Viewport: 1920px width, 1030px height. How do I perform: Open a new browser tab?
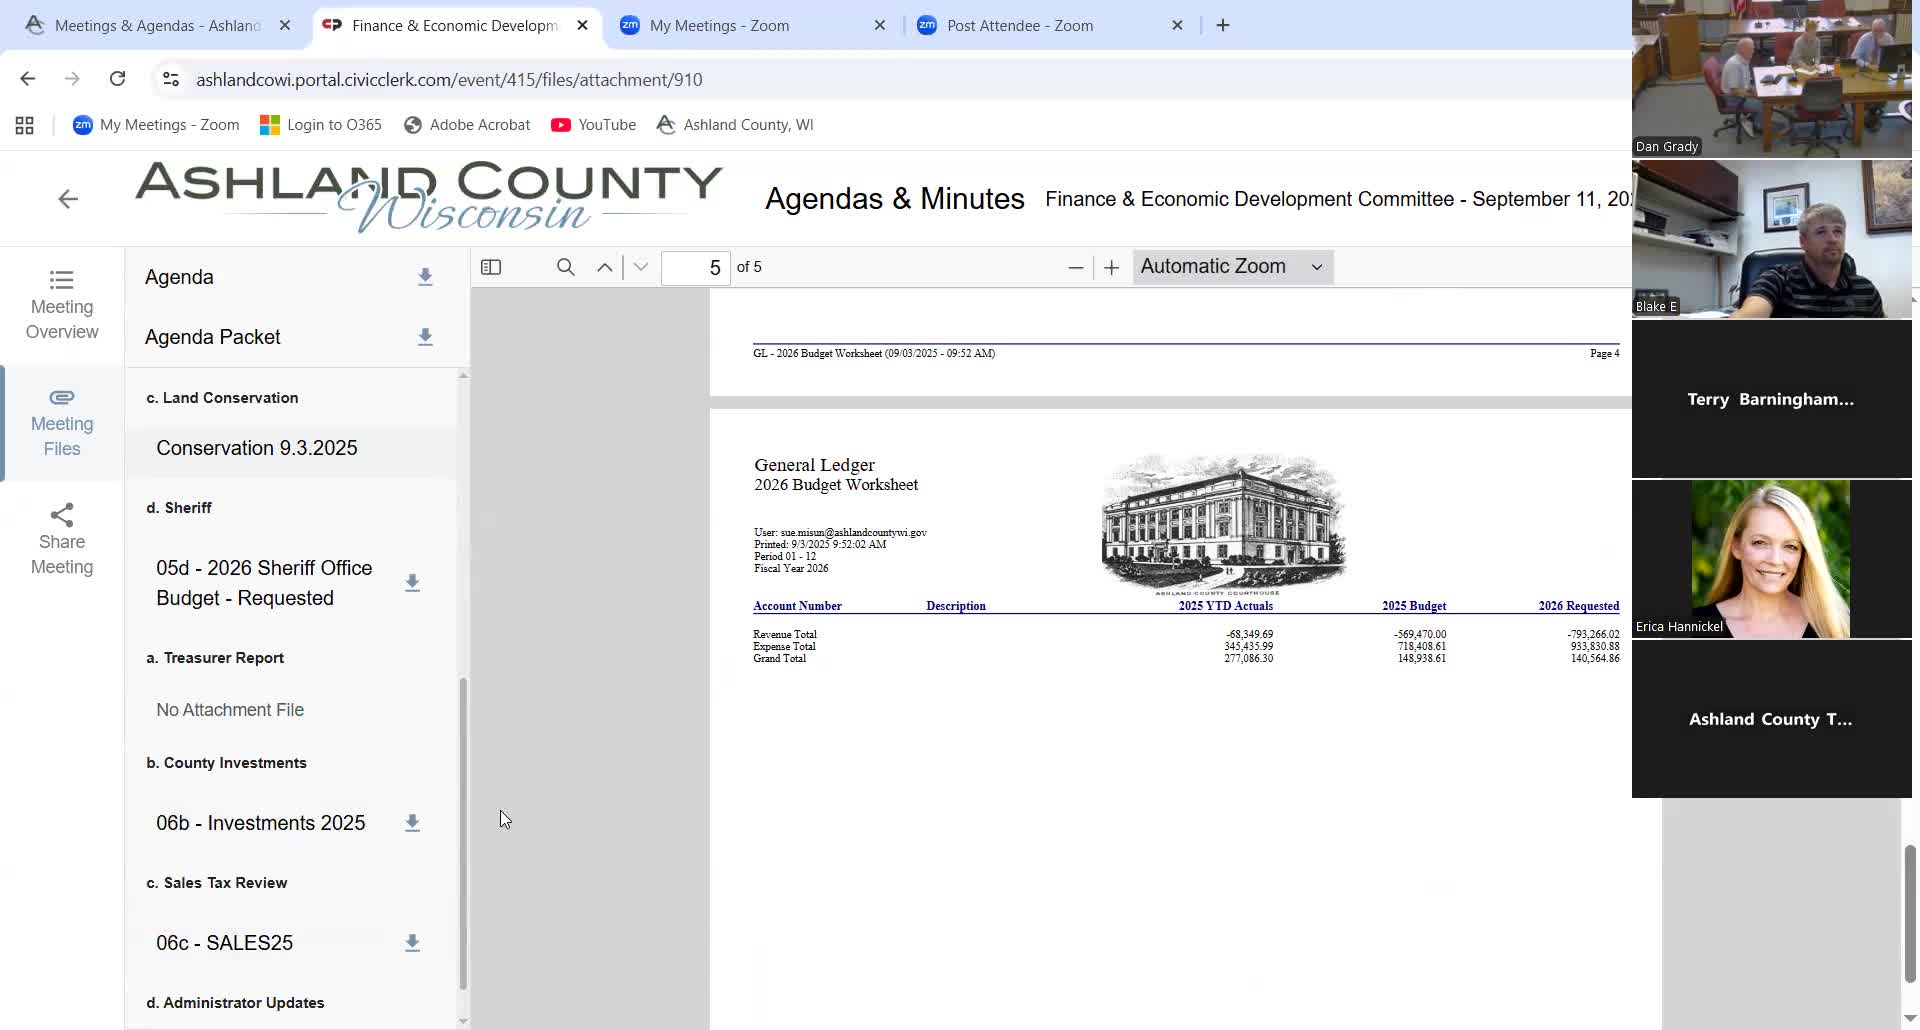1223,26
